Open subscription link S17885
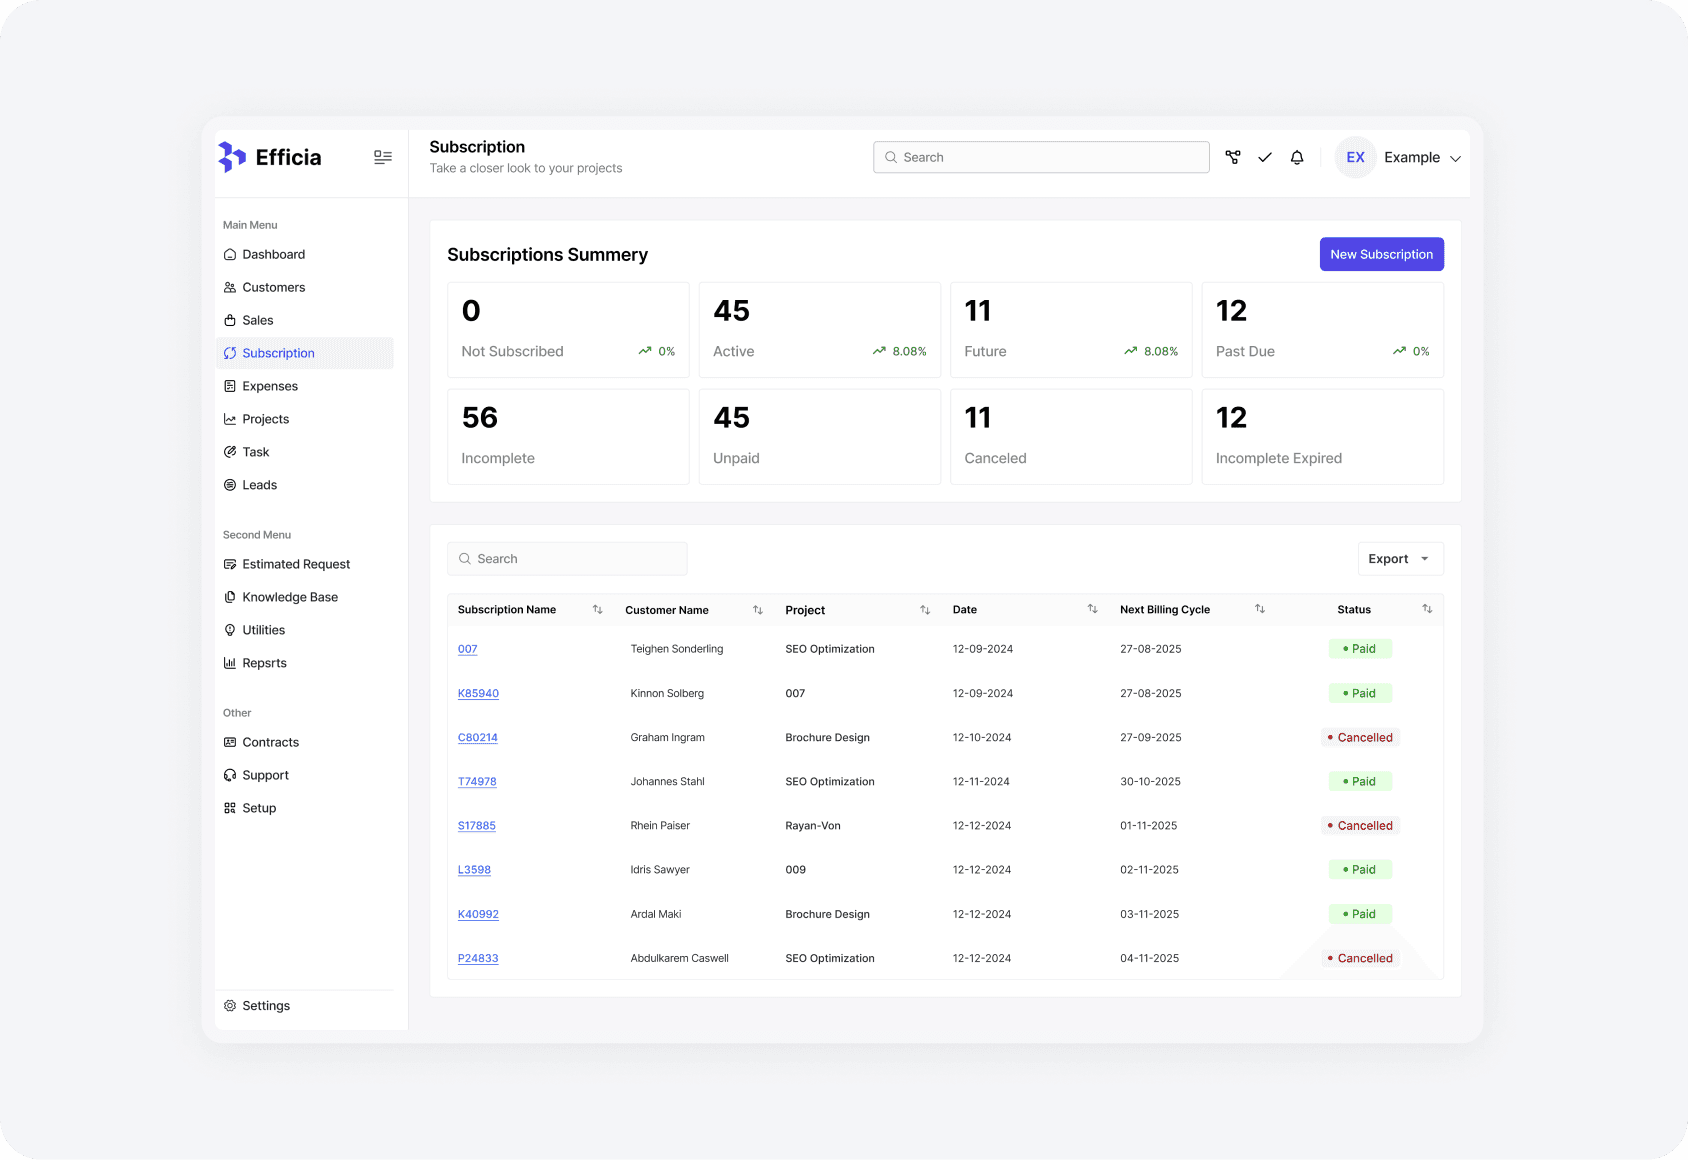1688x1160 pixels. click(x=476, y=826)
